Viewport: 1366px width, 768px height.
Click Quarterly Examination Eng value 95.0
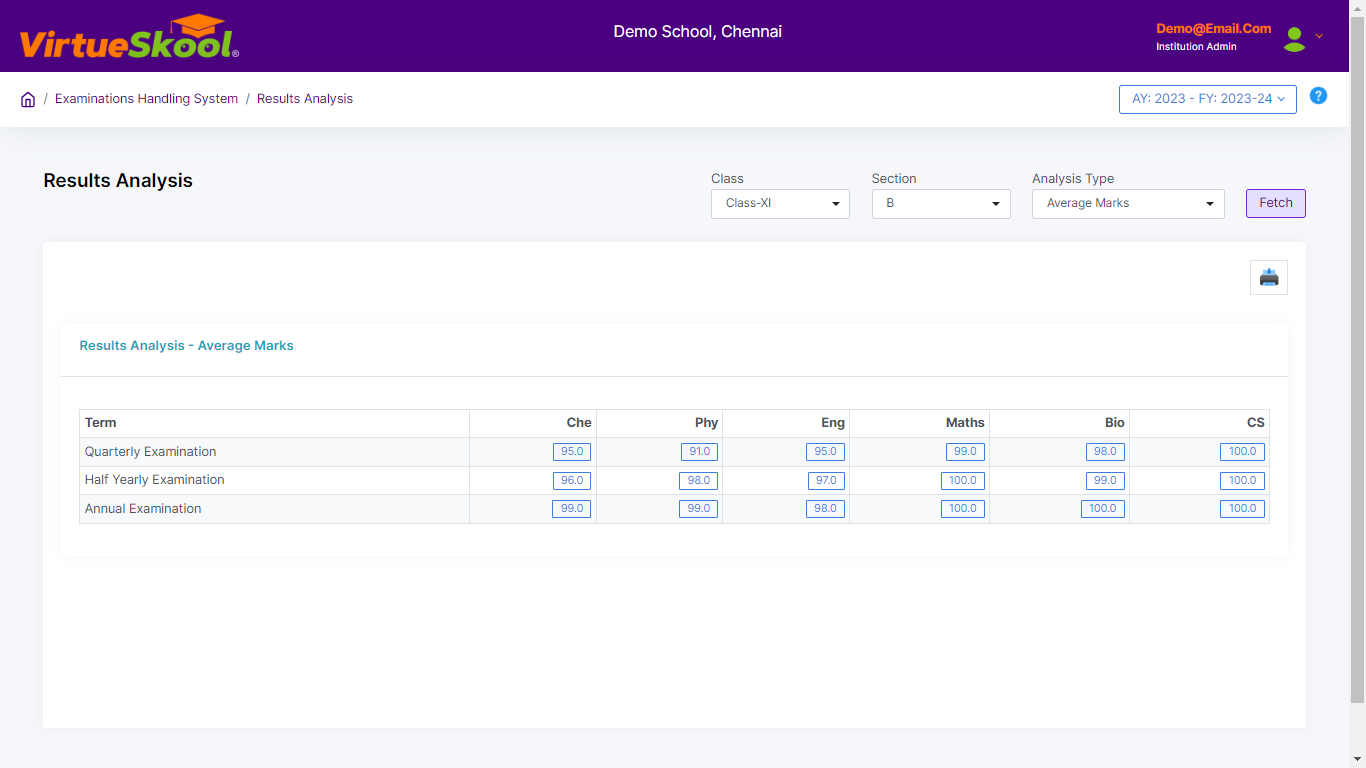tap(826, 452)
